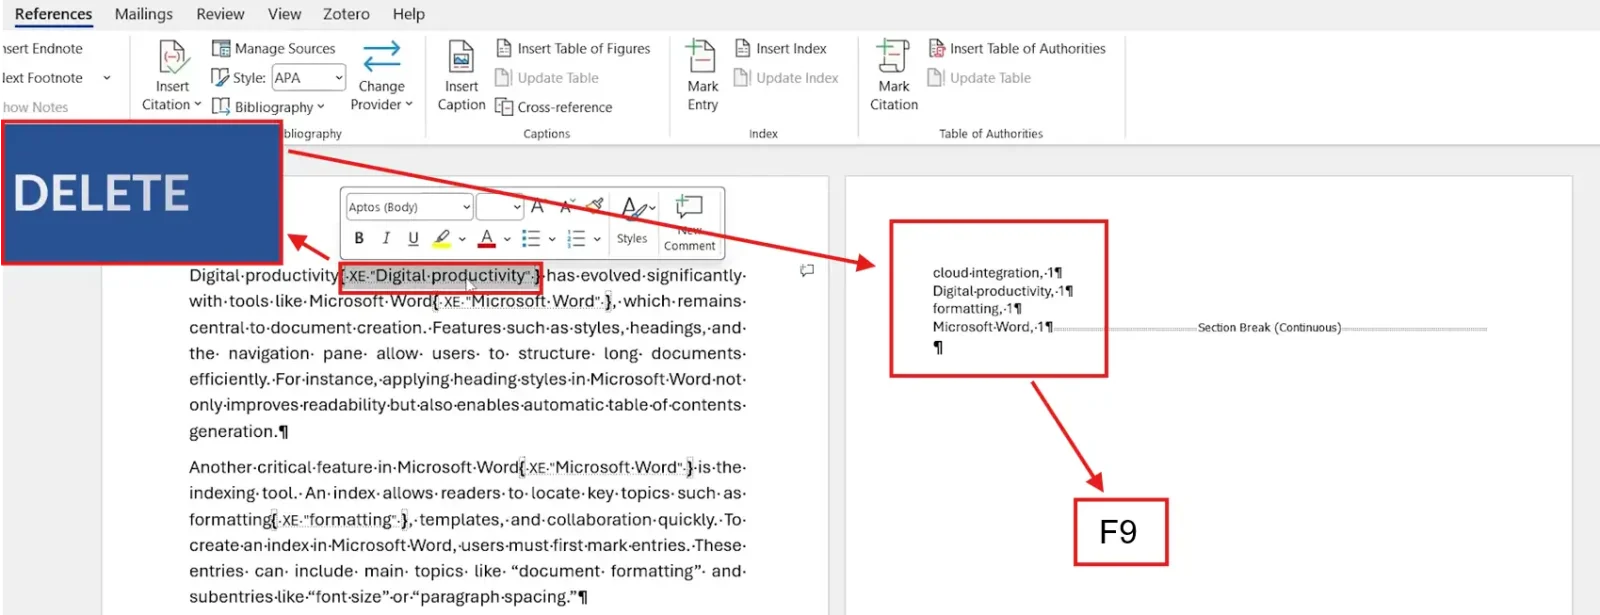This screenshot has height=615, width=1600.
Task: Click the 'formatting, 1' index entry
Action: coord(977,308)
